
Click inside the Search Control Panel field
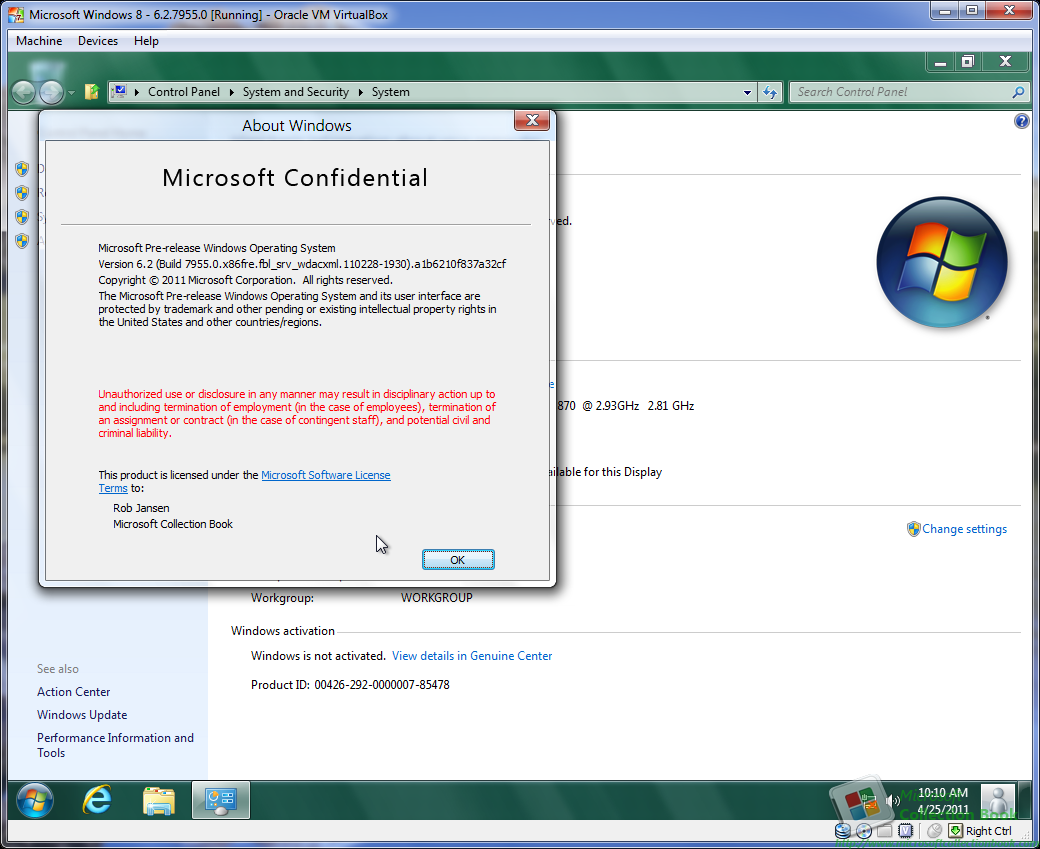pos(900,91)
